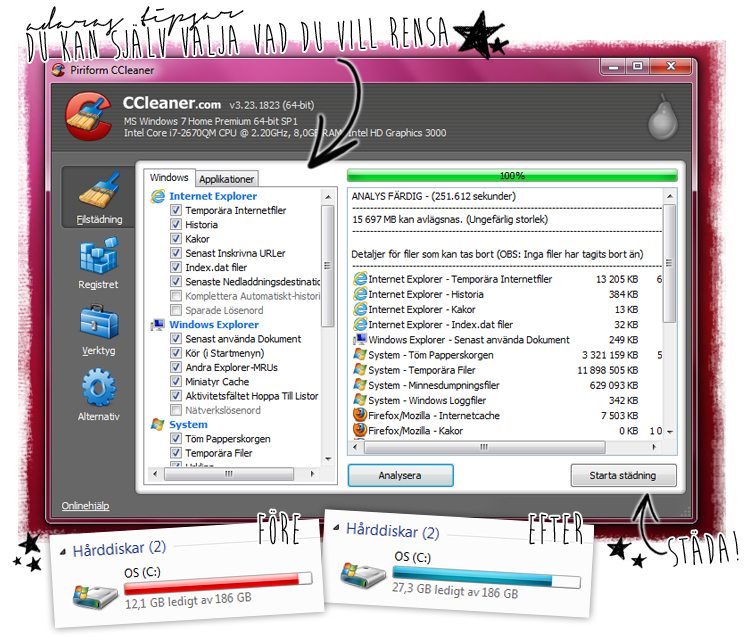Click the Firefox icon beside Internetcache result

point(360,415)
